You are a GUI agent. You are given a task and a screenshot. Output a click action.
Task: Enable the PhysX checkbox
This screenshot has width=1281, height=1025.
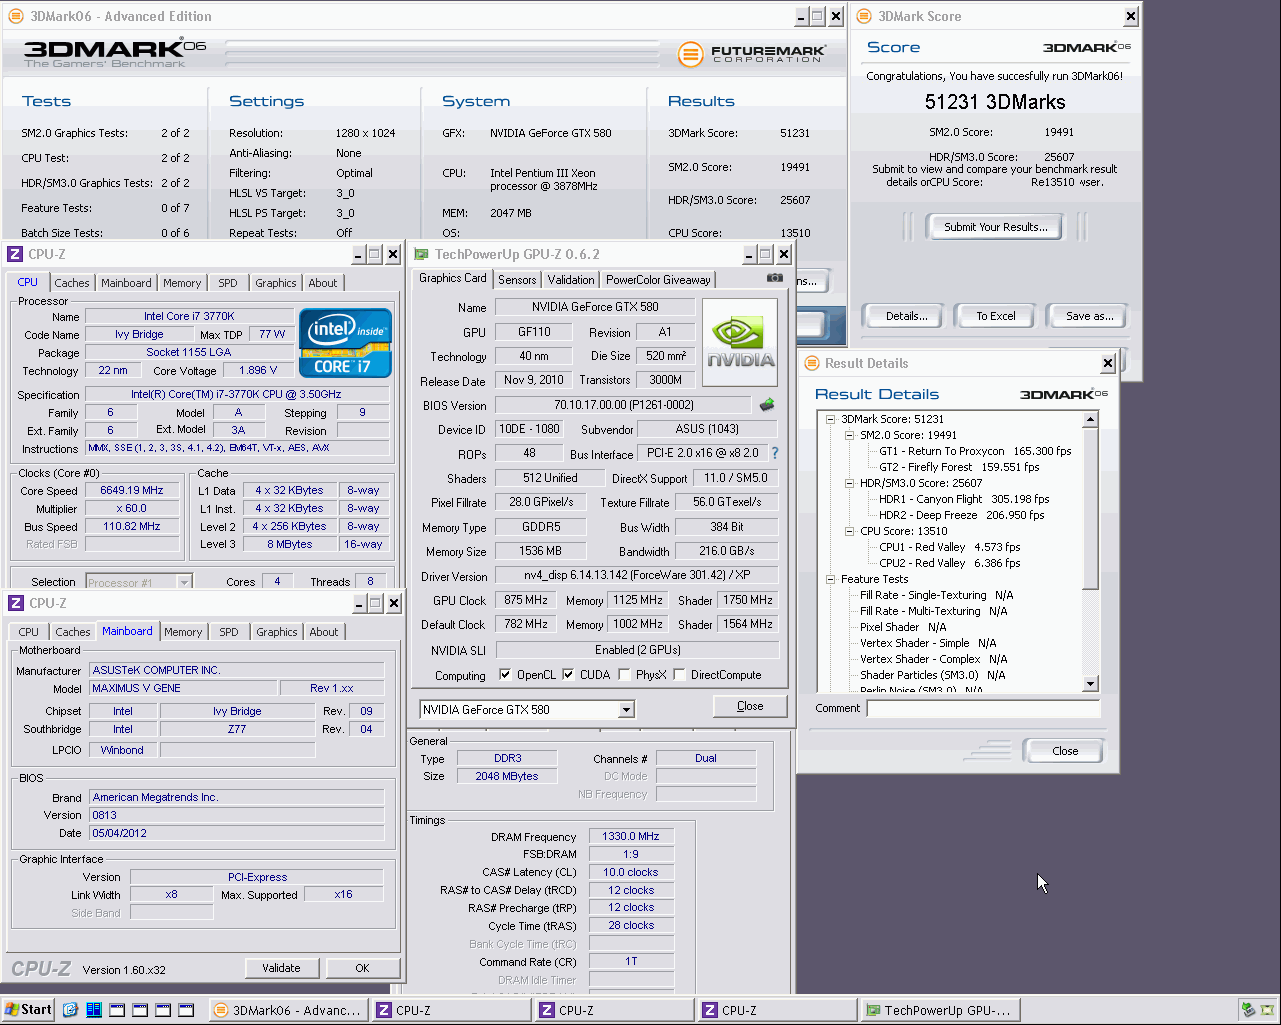pyautogui.click(x=624, y=675)
